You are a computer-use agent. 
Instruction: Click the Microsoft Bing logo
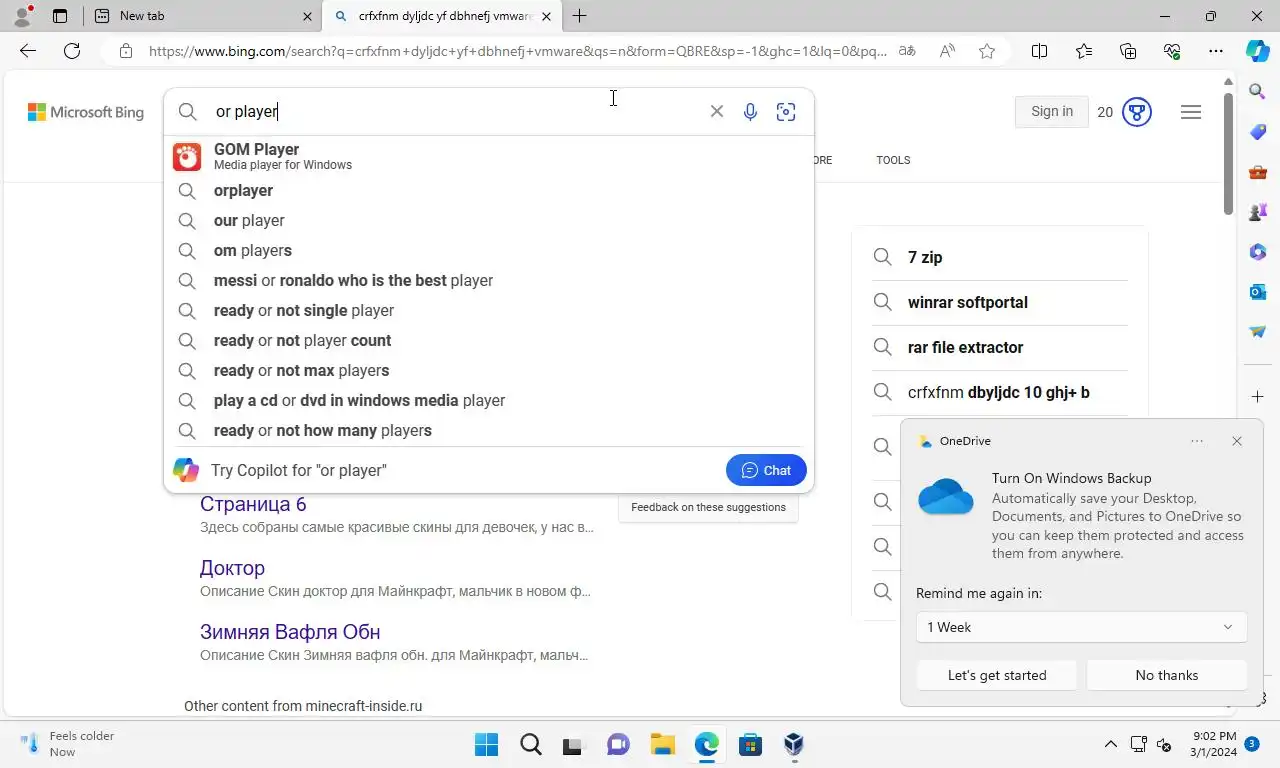click(86, 112)
